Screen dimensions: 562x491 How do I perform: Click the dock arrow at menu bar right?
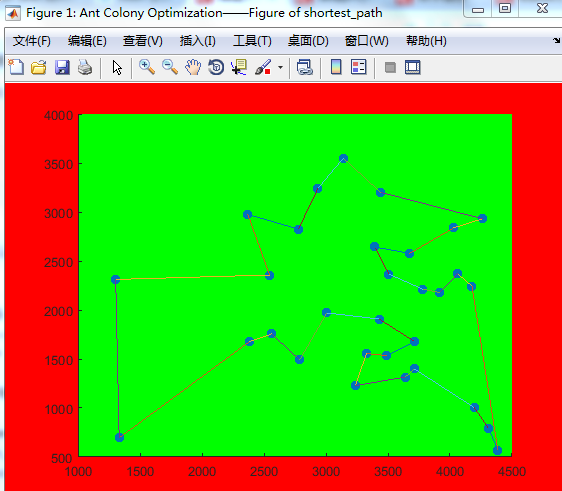point(557,40)
